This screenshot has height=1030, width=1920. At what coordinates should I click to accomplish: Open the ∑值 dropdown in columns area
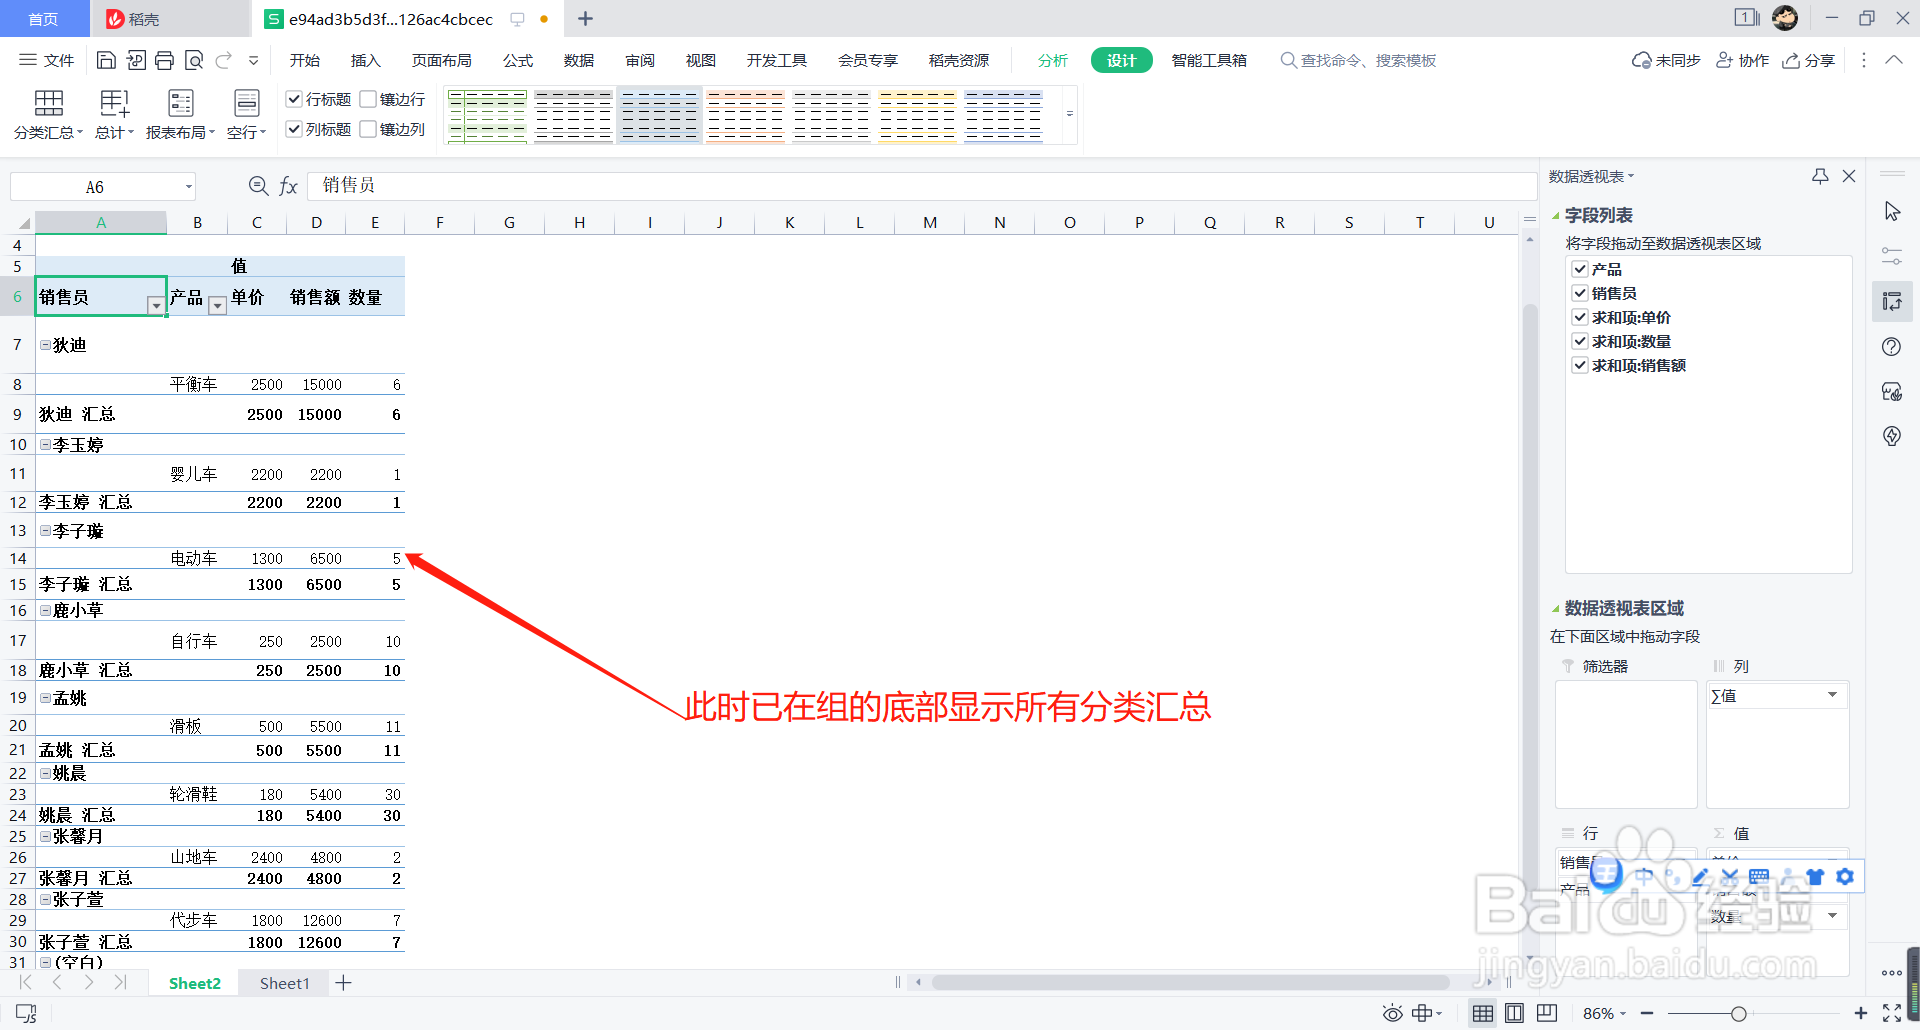point(1833,695)
